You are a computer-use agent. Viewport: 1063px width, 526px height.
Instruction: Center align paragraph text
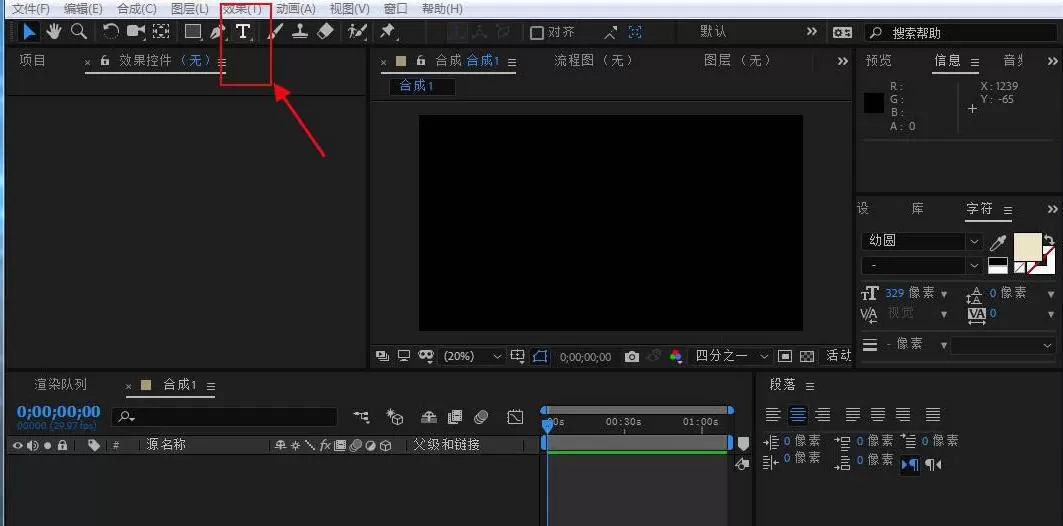tap(798, 414)
